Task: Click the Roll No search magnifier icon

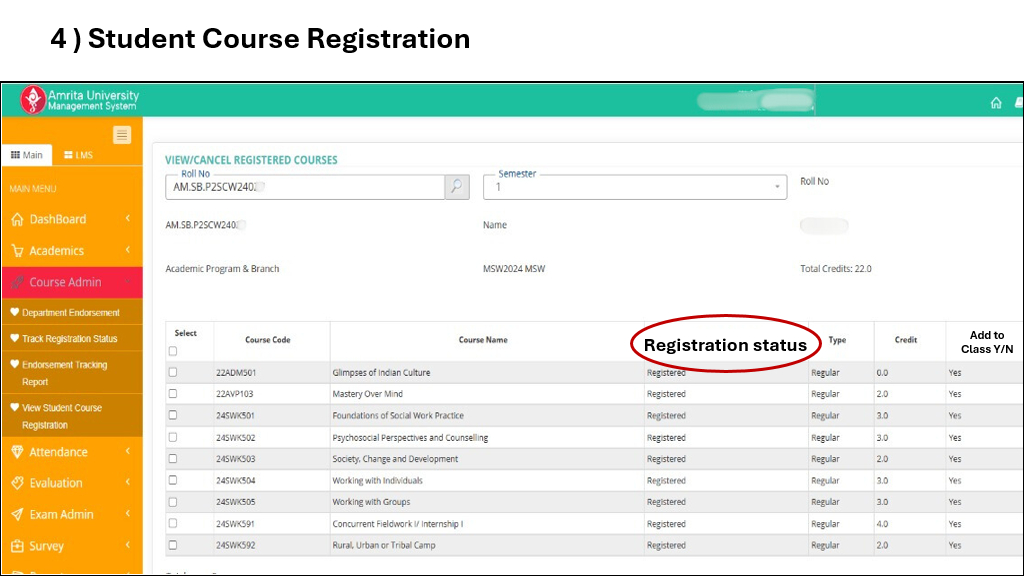Action: click(457, 186)
